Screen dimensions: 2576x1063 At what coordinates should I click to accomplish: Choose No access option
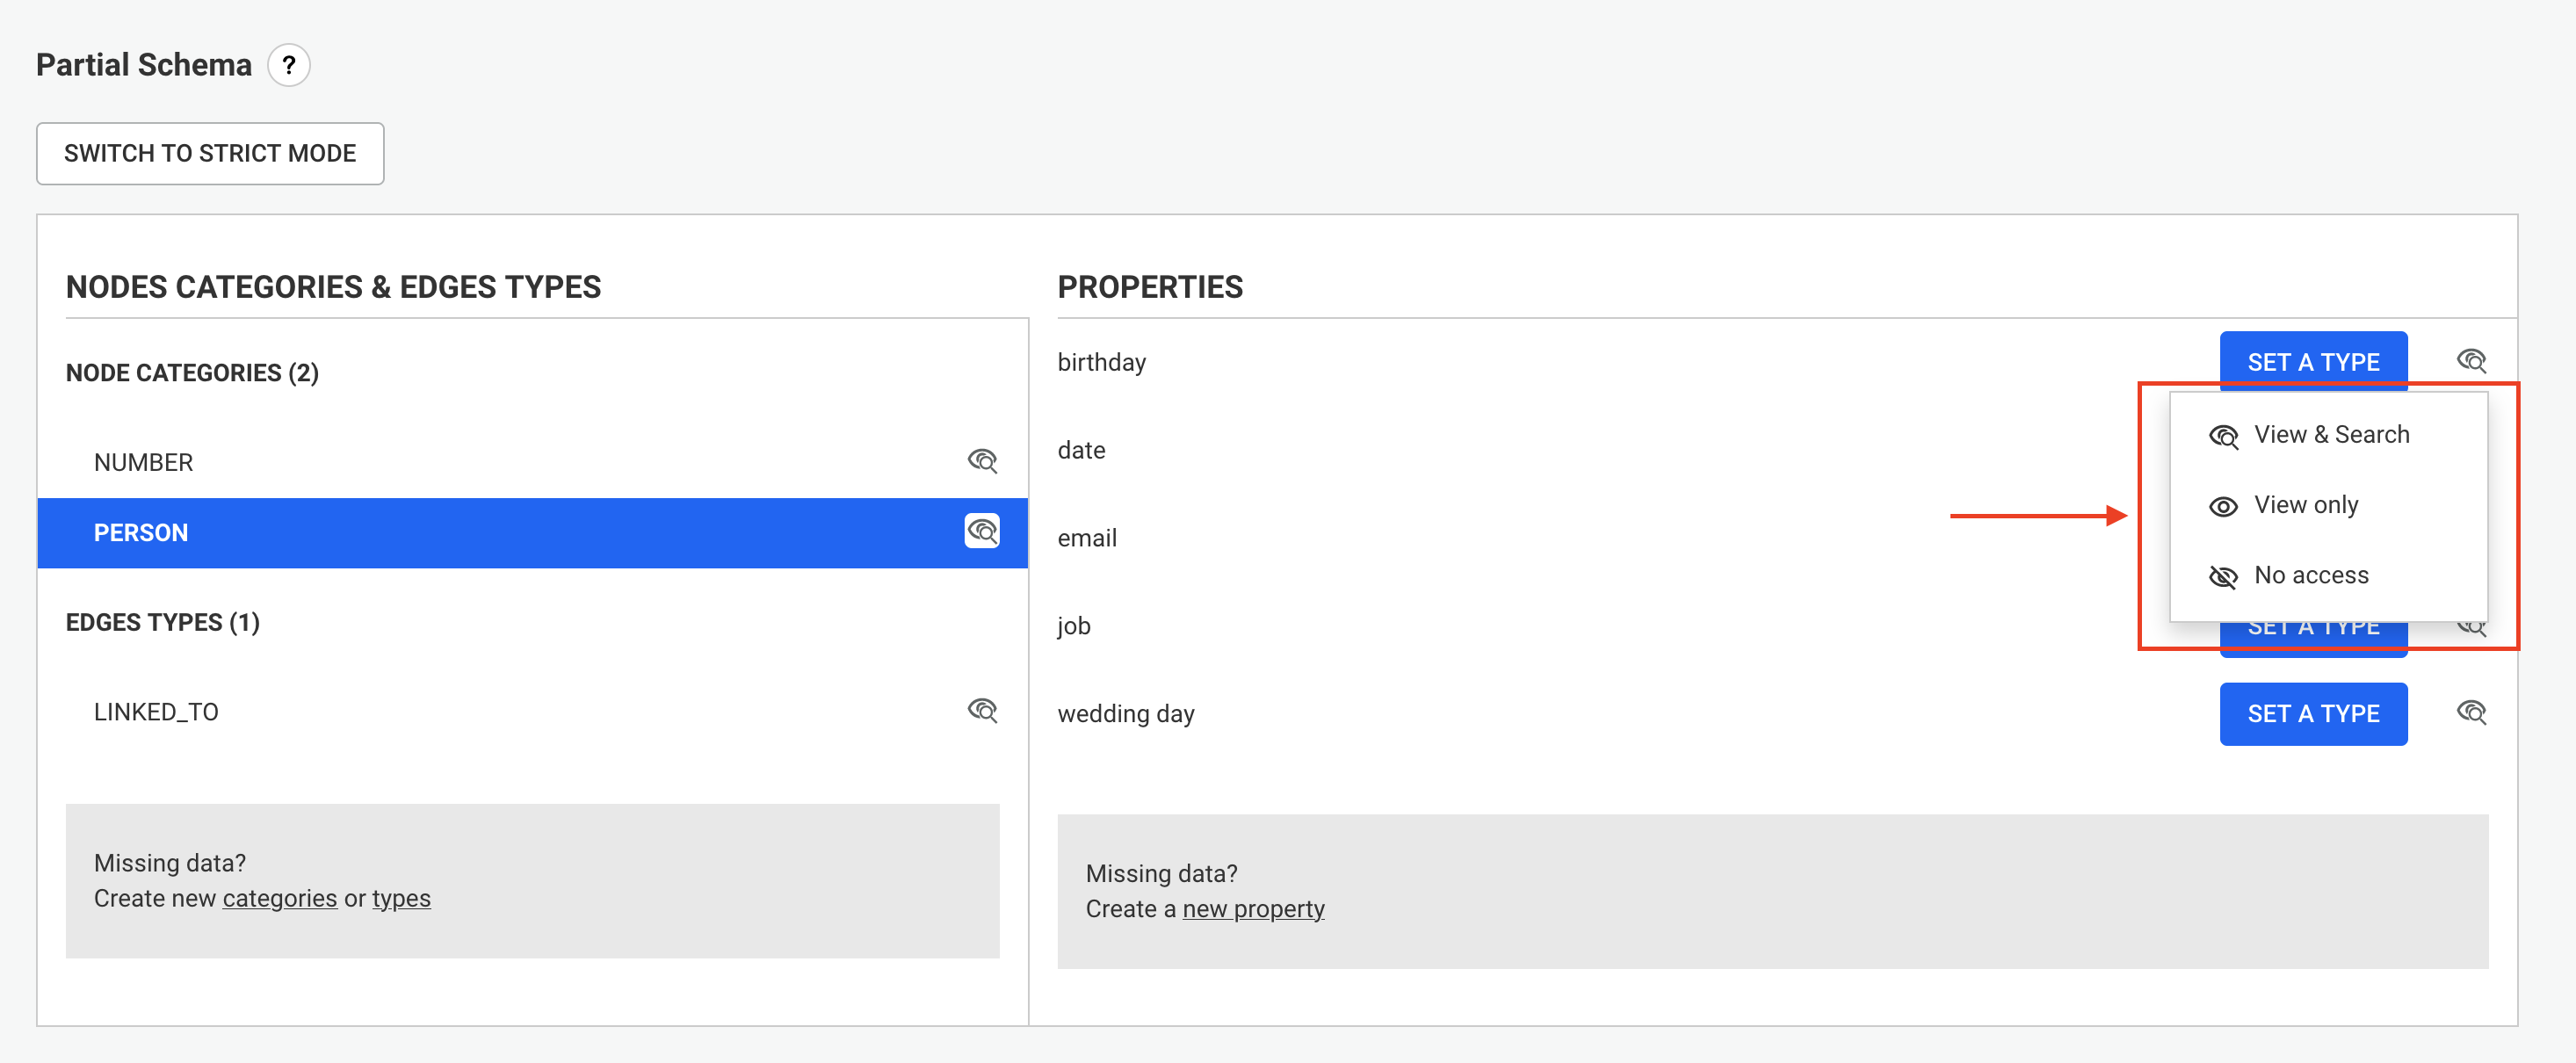pos(2310,575)
